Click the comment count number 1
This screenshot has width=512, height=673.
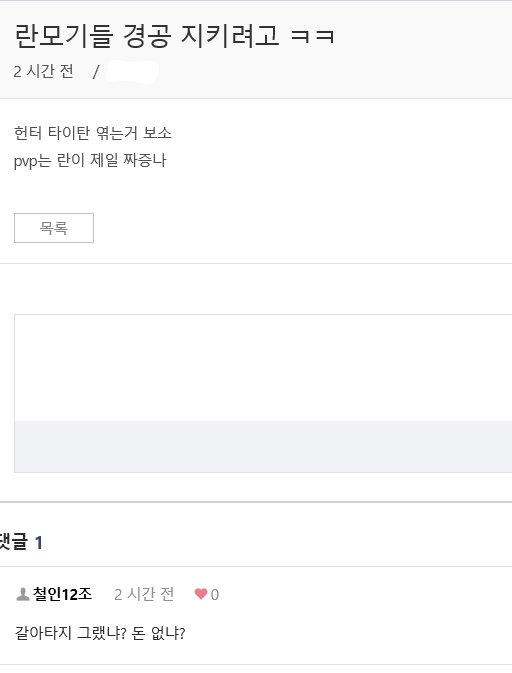(38, 543)
